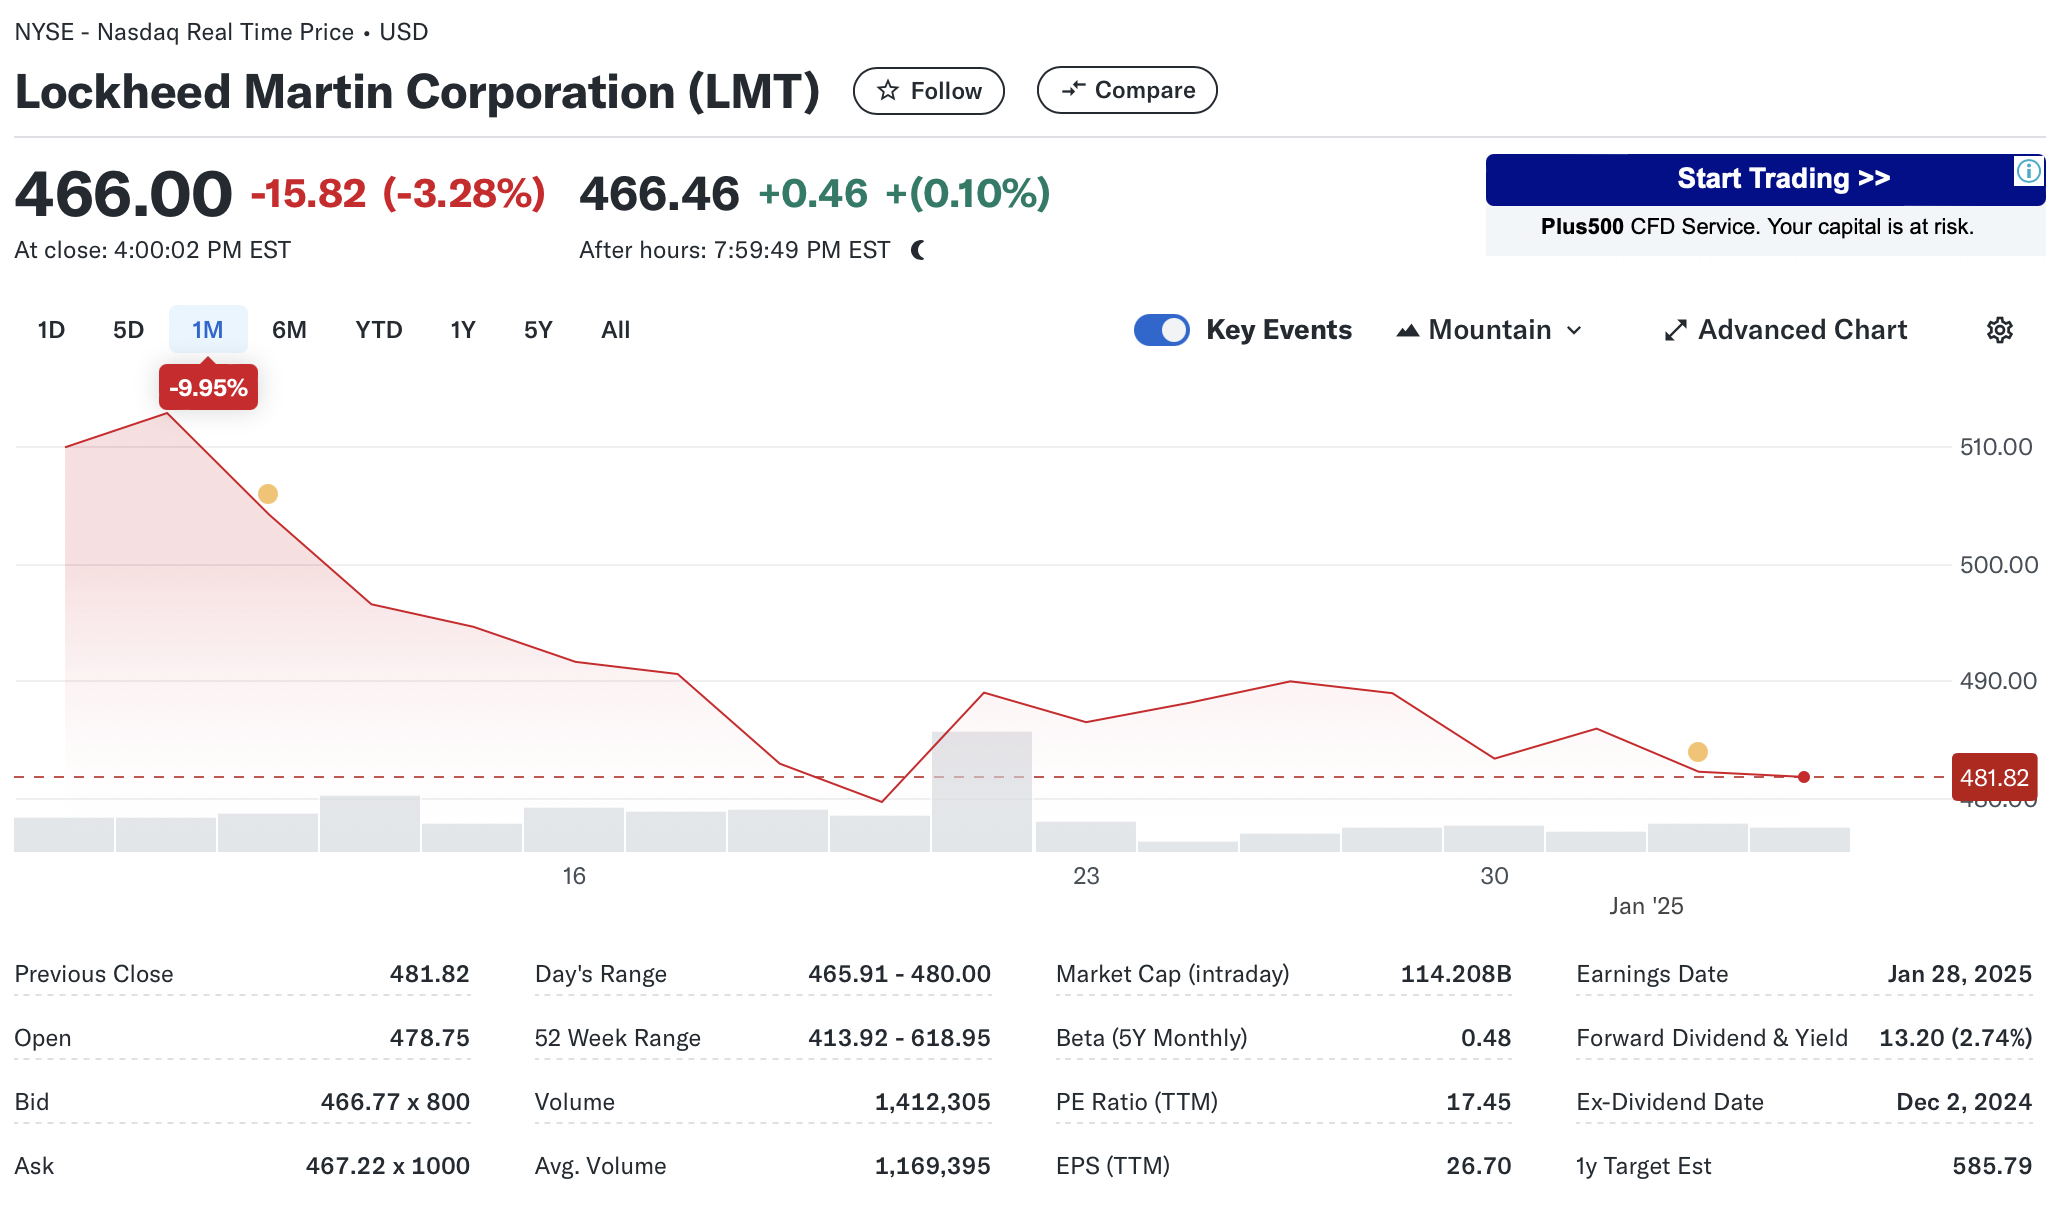Click the after-hours moon icon
The height and width of the screenshot is (1216, 2068).
(918, 250)
